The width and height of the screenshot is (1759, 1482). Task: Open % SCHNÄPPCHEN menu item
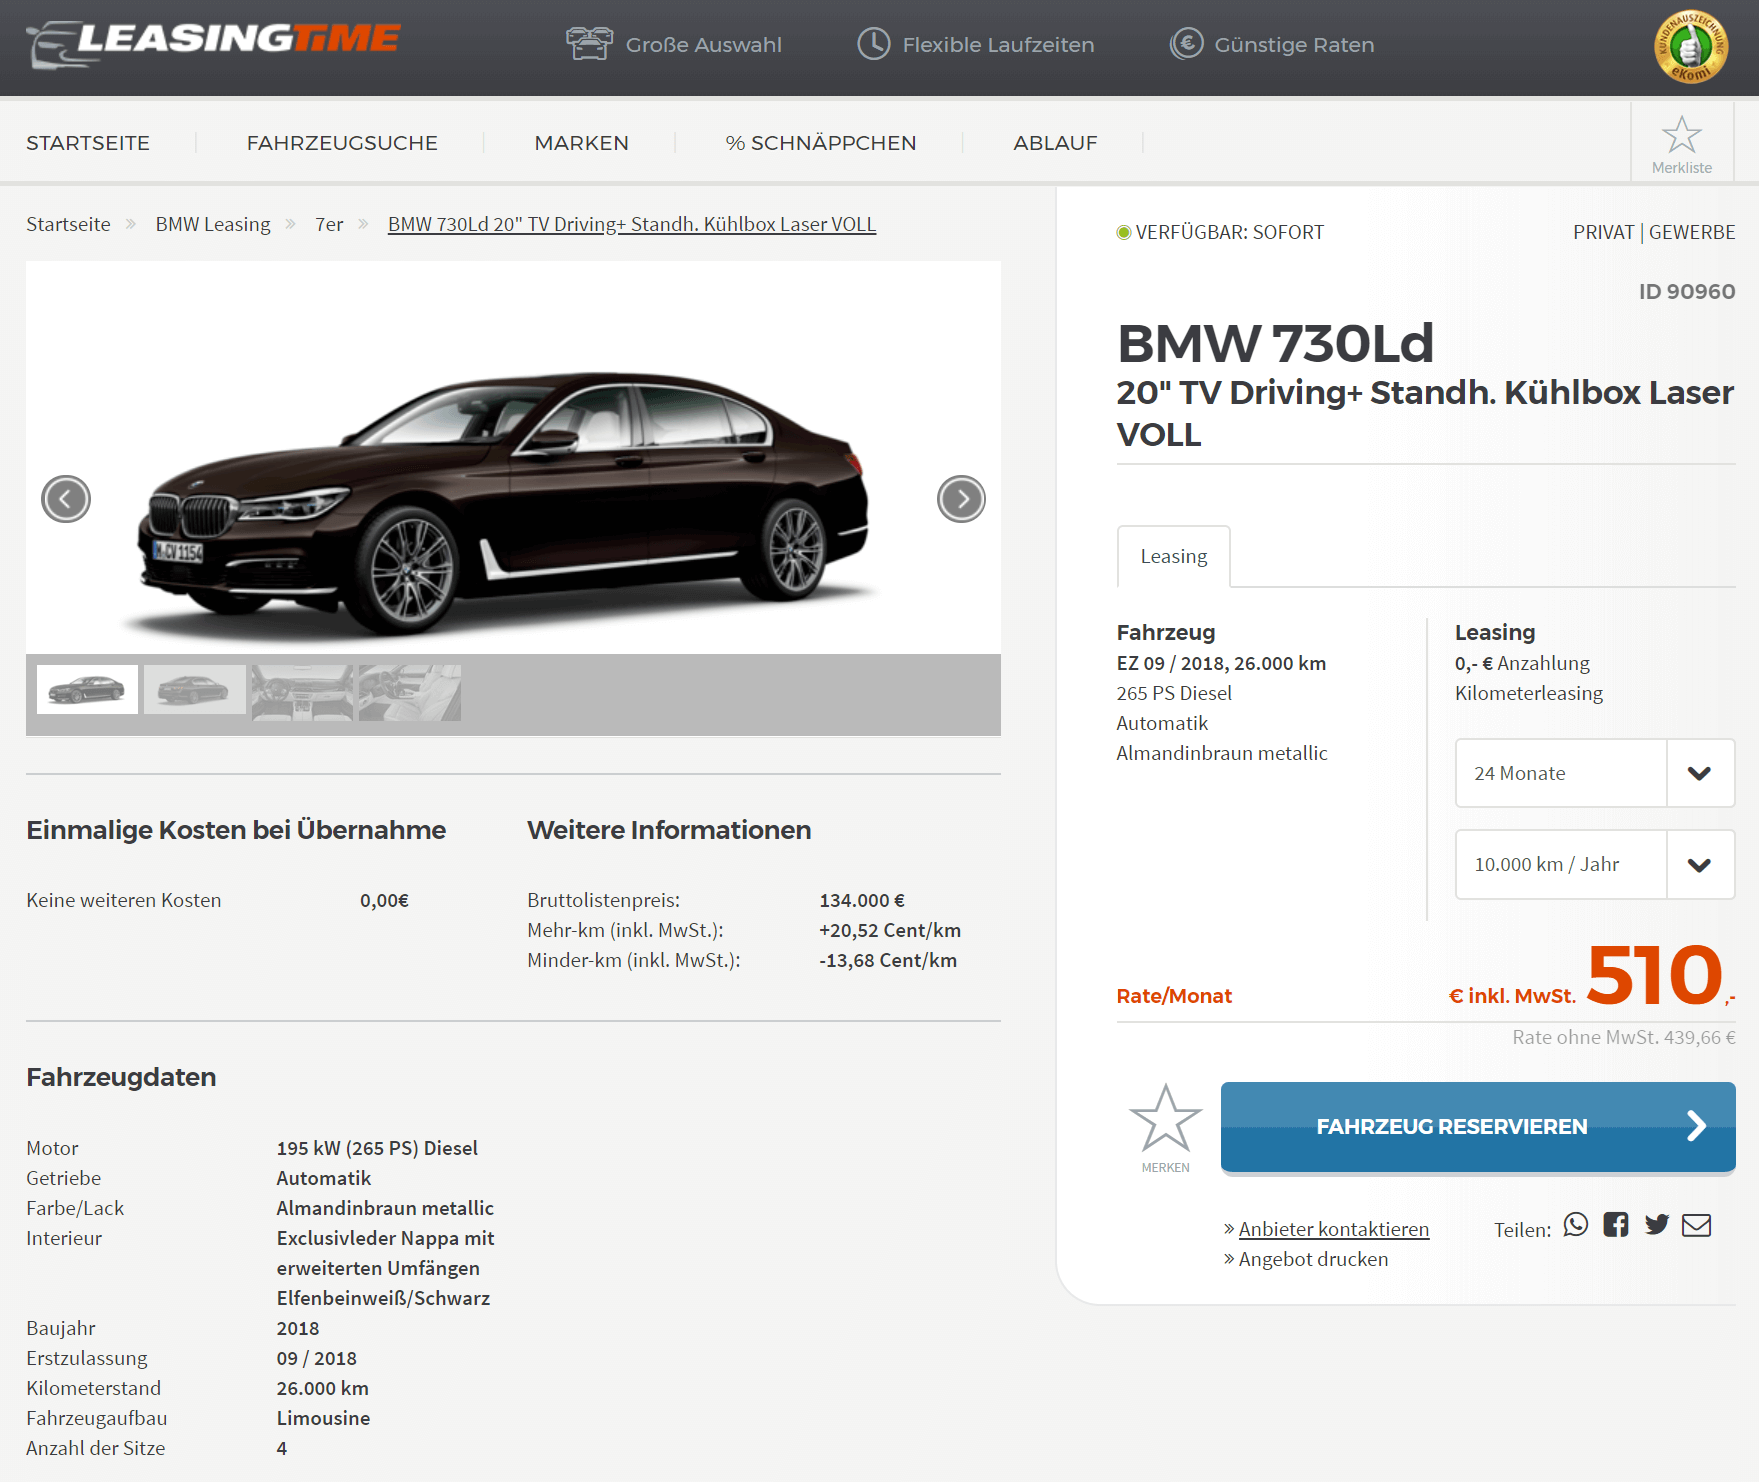point(821,143)
